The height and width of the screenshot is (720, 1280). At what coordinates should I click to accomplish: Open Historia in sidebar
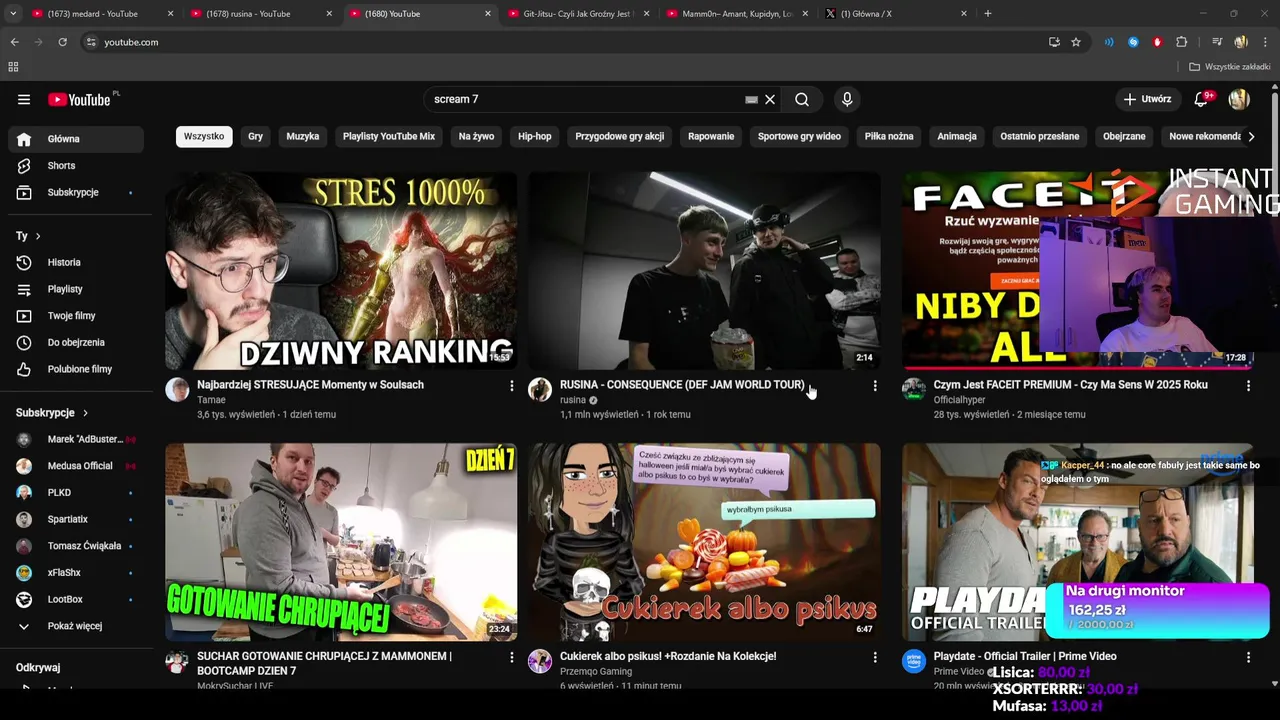click(x=76, y=262)
